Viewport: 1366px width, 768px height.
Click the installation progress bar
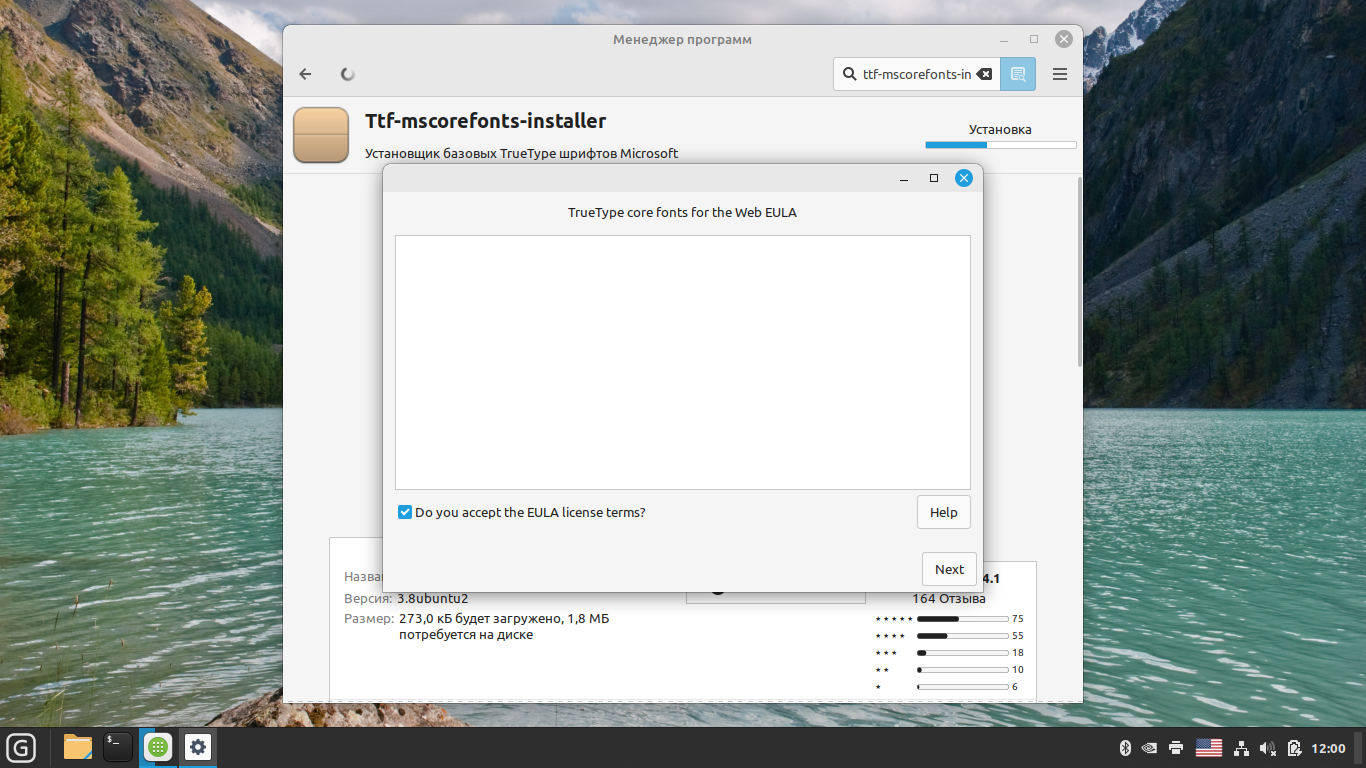[1000, 145]
